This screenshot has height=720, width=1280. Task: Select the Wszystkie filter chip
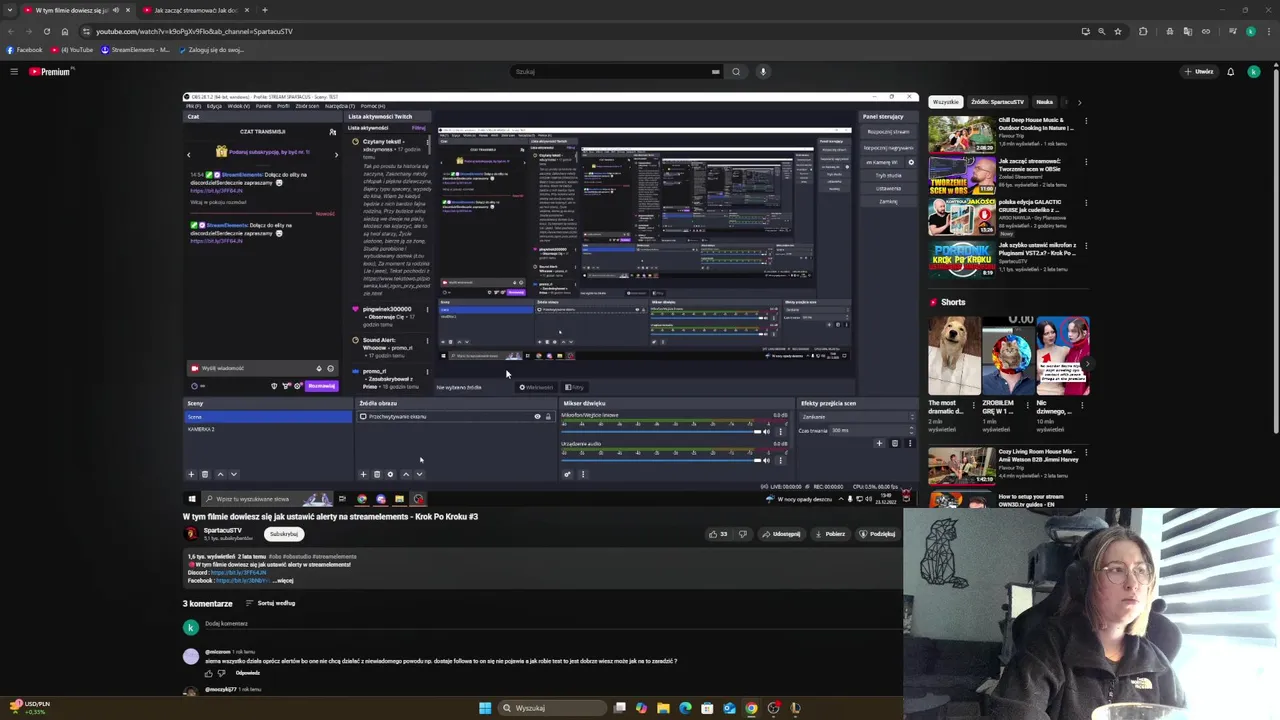pyautogui.click(x=946, y=102)
